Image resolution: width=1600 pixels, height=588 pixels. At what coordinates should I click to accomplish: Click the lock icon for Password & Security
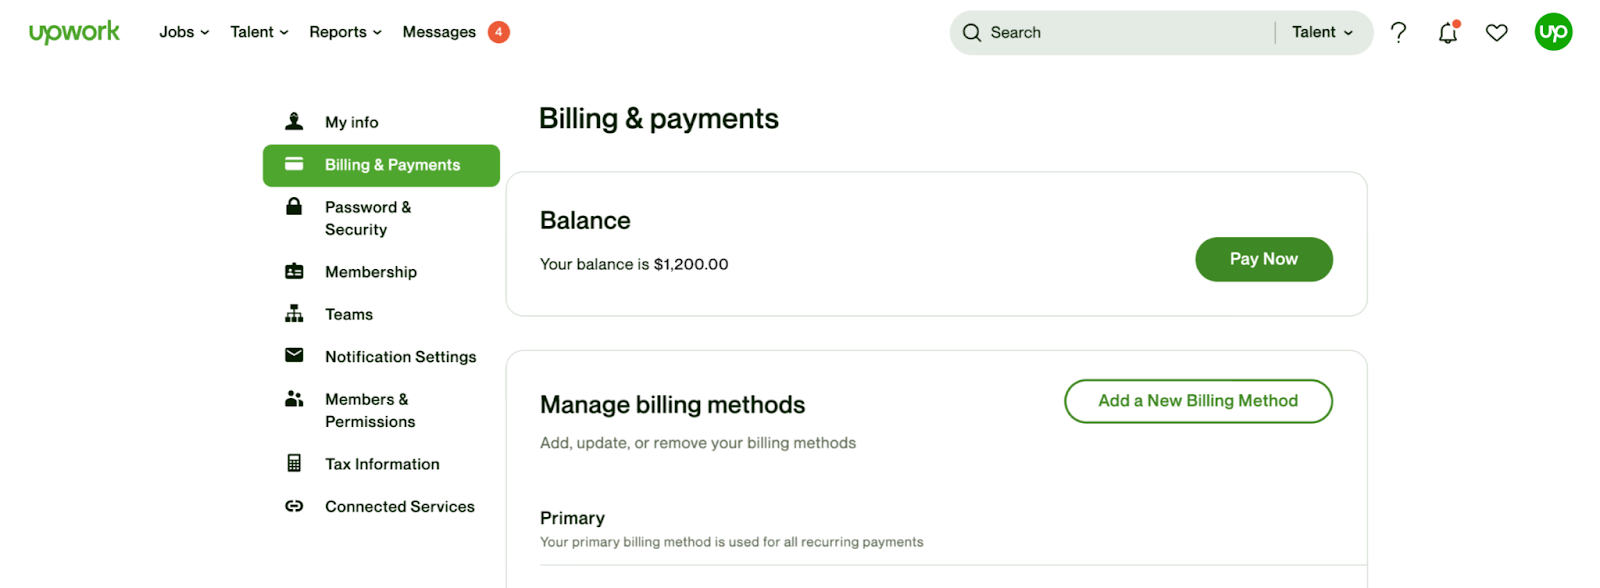point(294,207)
